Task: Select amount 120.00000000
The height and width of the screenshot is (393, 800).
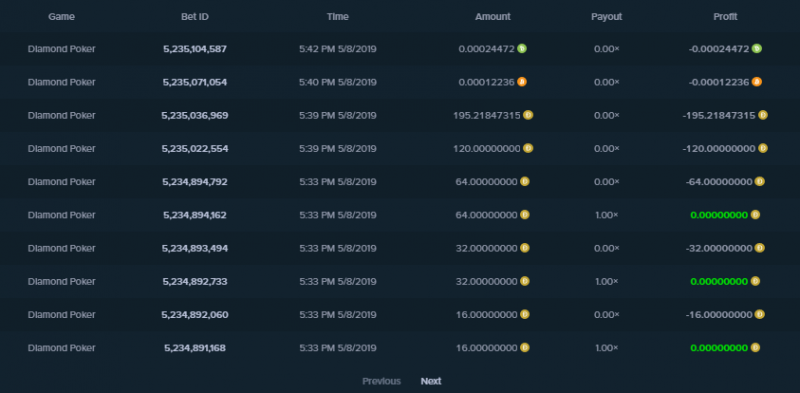Action: click(487, 149)
